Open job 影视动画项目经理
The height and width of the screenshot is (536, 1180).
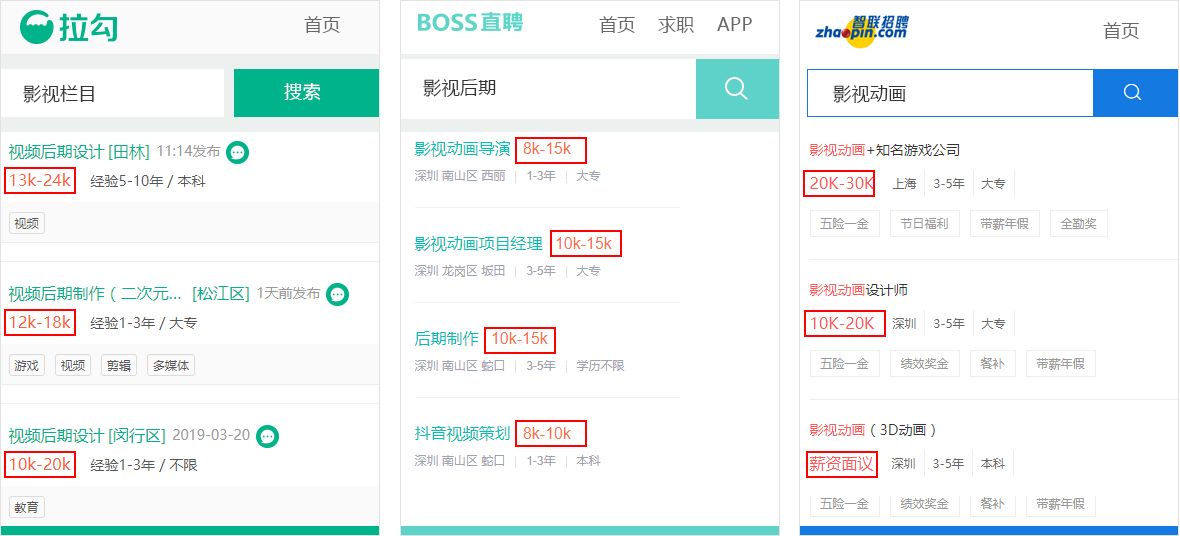479,244
